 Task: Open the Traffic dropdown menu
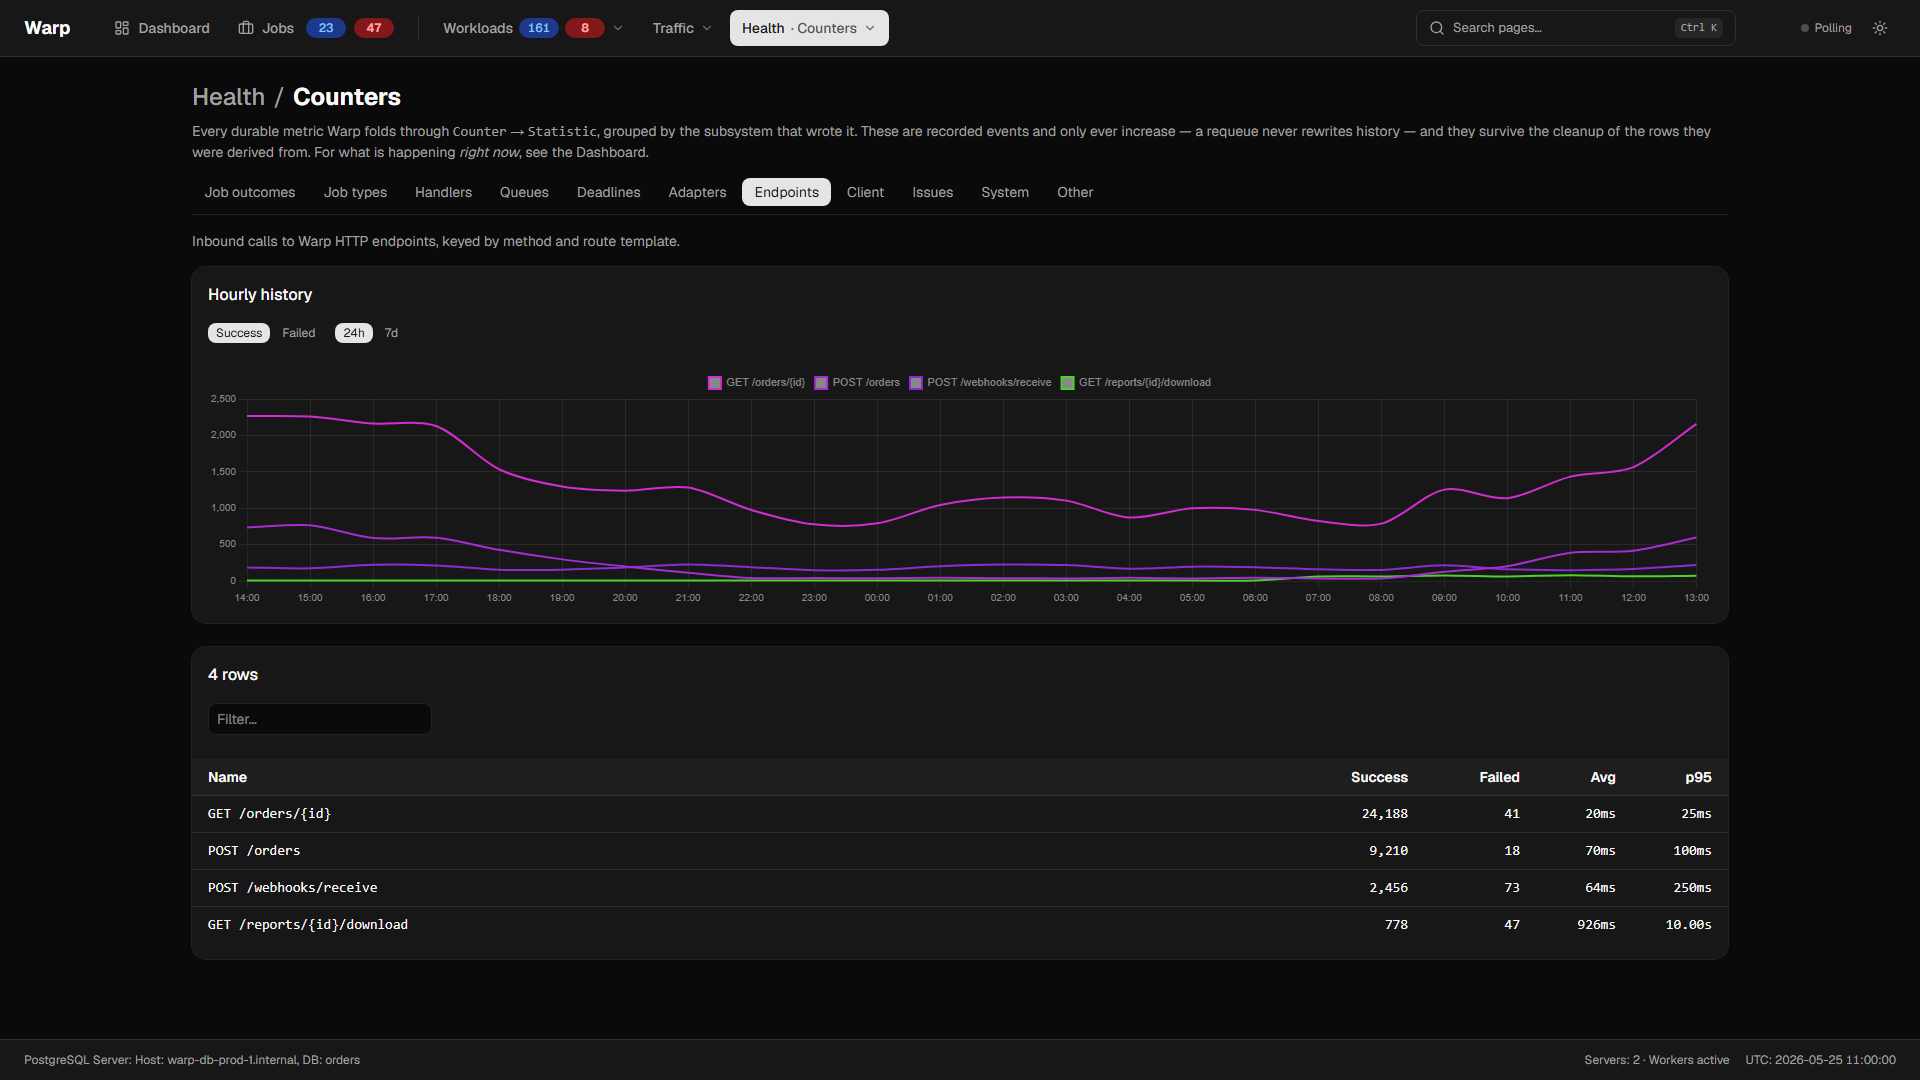(682, 28)
